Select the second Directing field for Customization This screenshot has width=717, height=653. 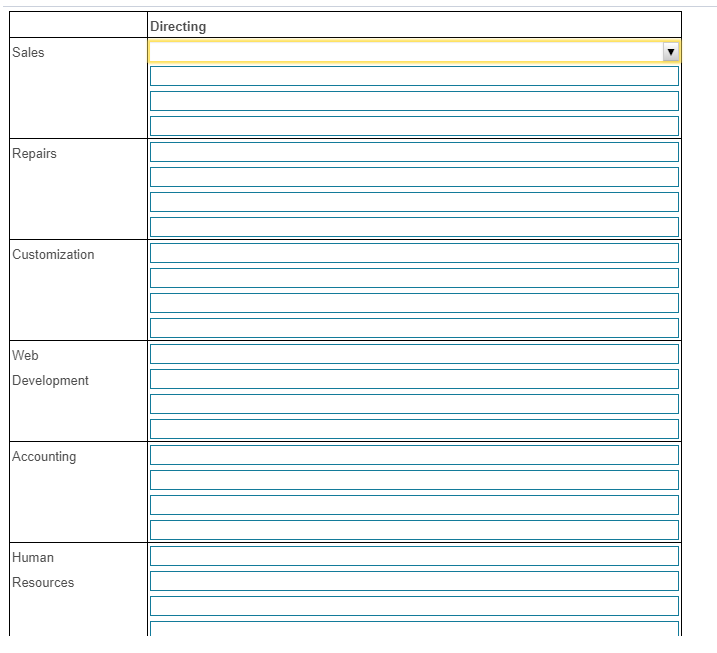tap(414, 278)
